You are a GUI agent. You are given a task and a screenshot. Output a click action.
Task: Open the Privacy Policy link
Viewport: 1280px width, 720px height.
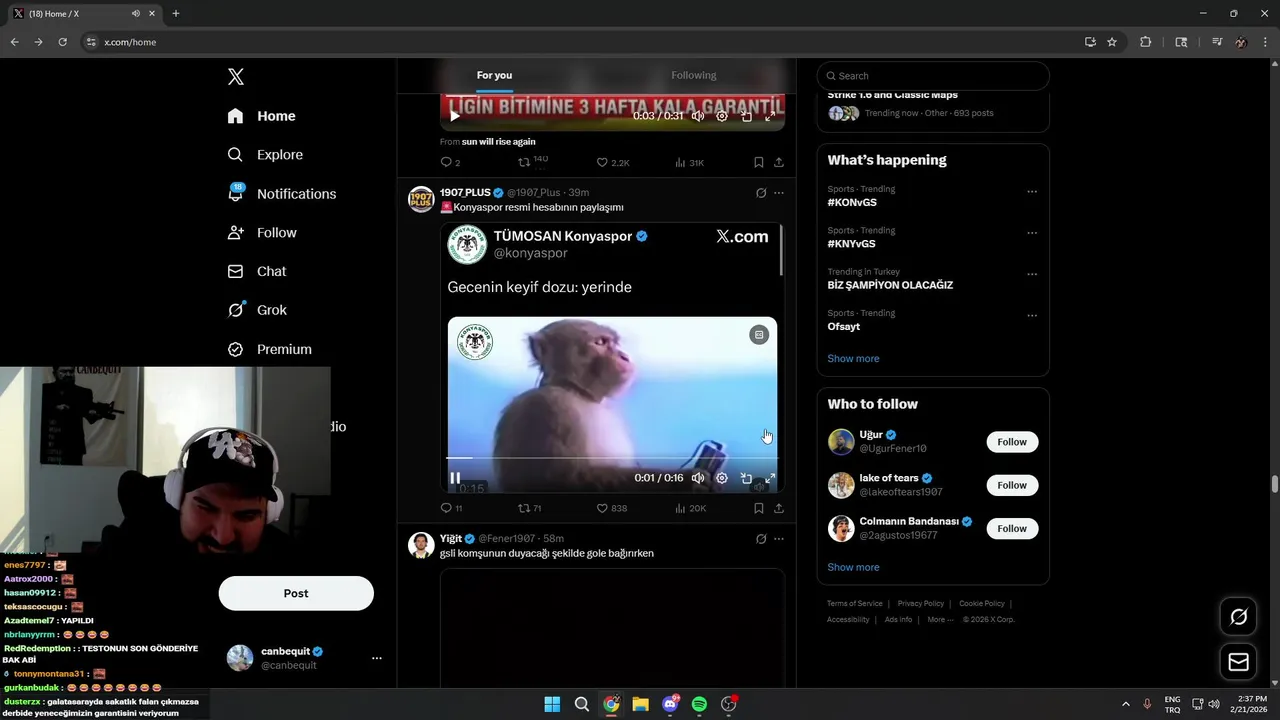[x=921, y=604]
